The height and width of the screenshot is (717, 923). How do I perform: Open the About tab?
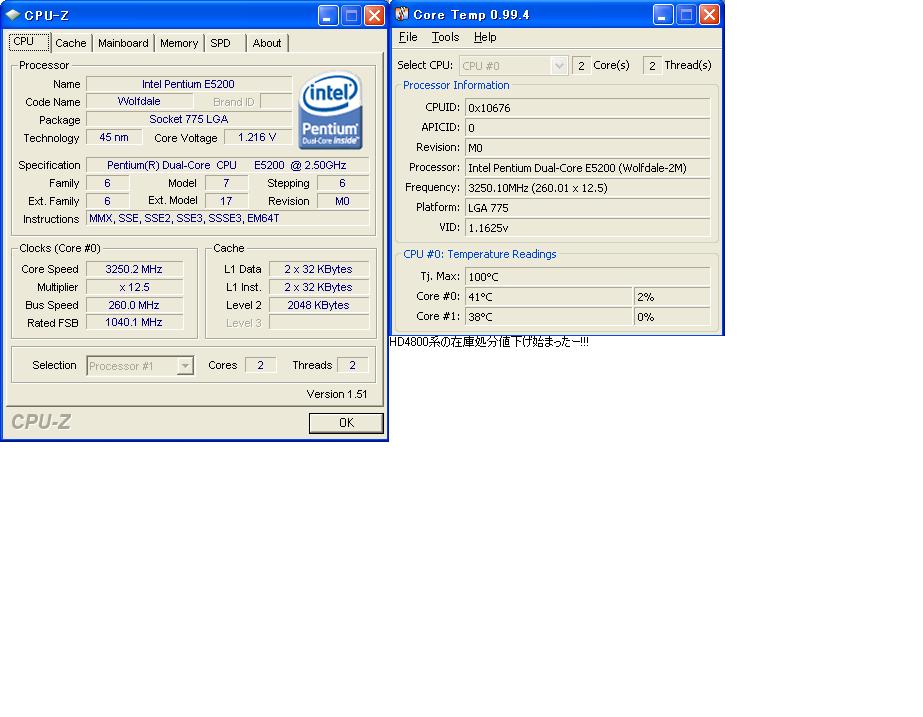[x=267, y=43]
